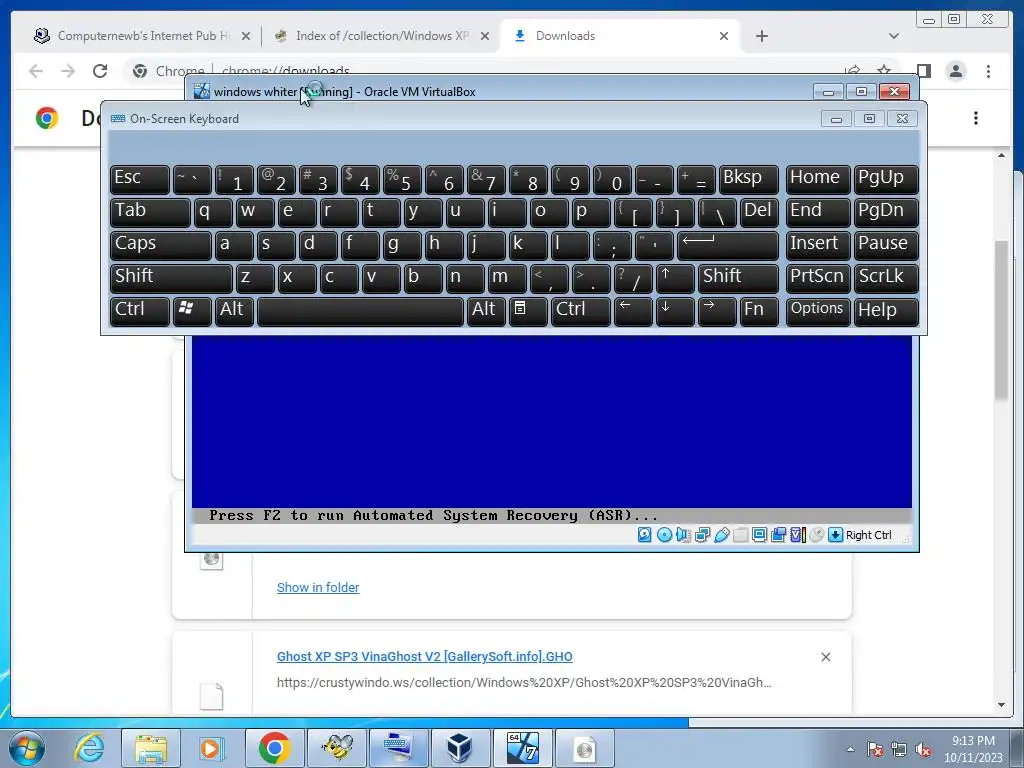Click the recording icon in VirtualBox status bar
This screenshot has width=1024, height=768.
click(778, 535)
